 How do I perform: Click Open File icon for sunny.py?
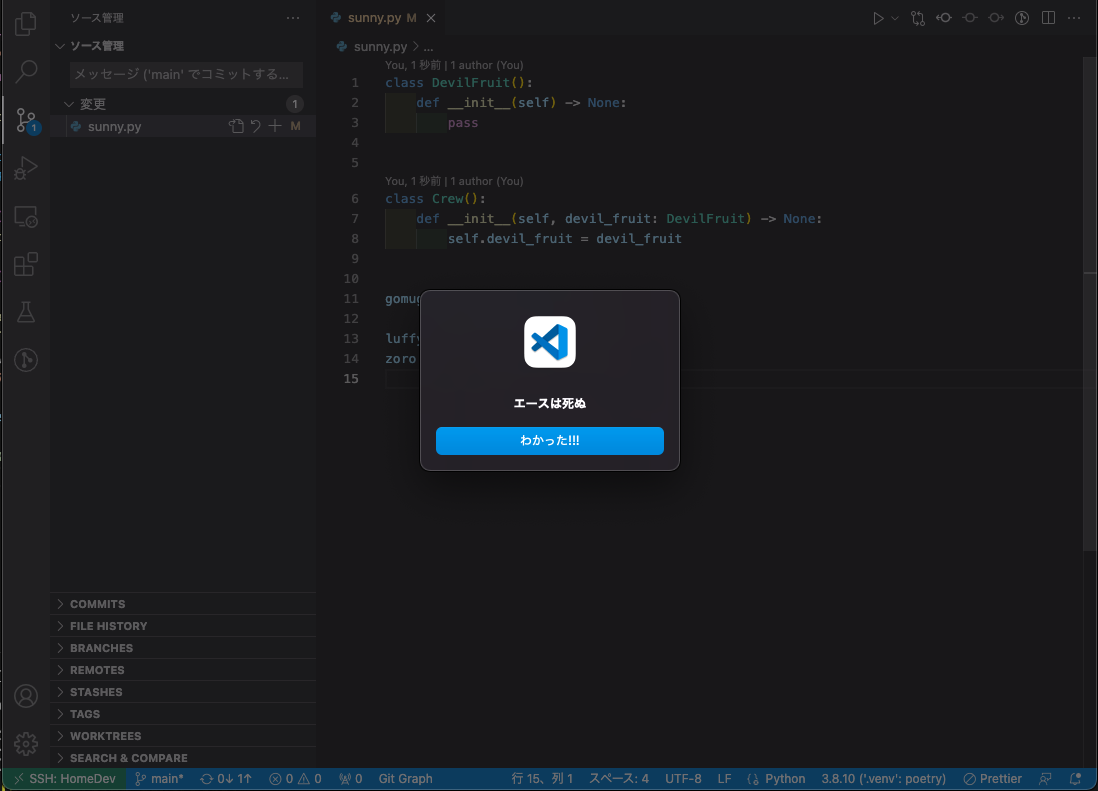[x=237, y=126]
